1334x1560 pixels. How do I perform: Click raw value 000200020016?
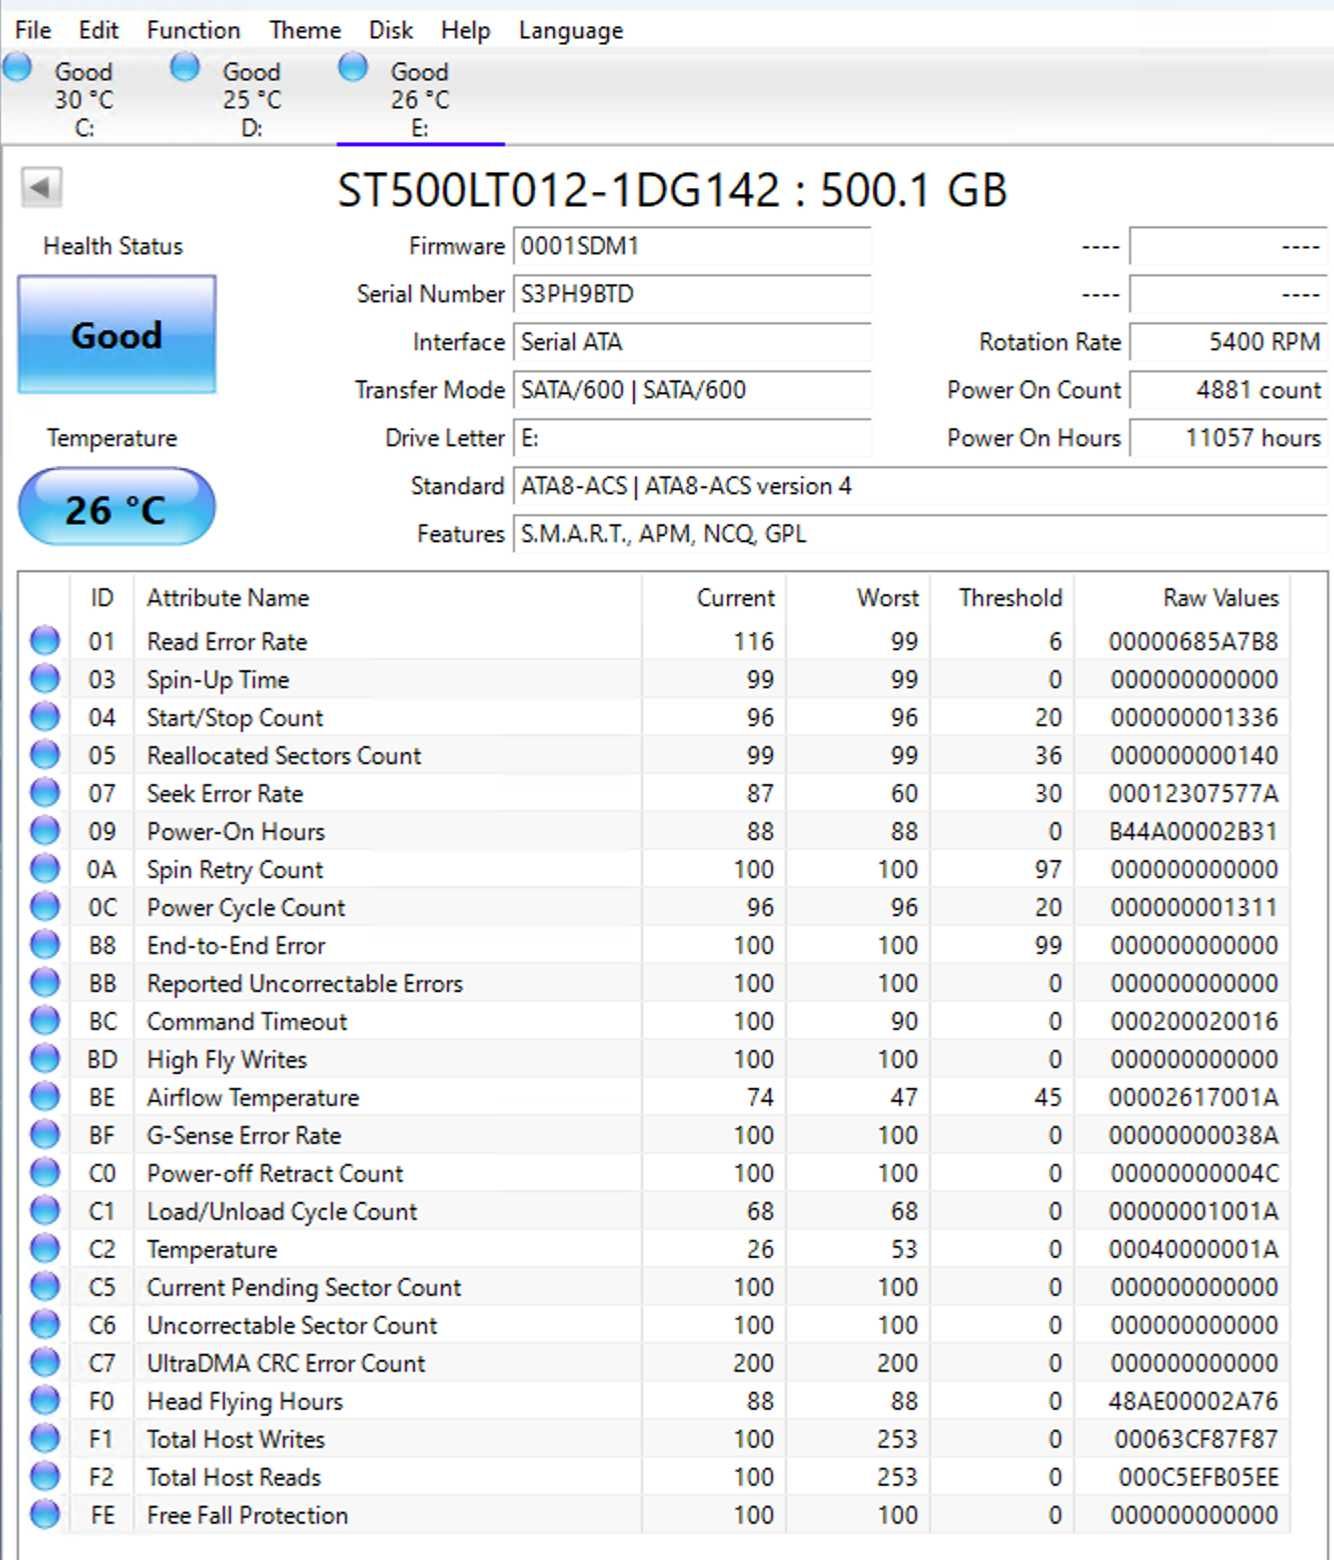[1193, 1021]
